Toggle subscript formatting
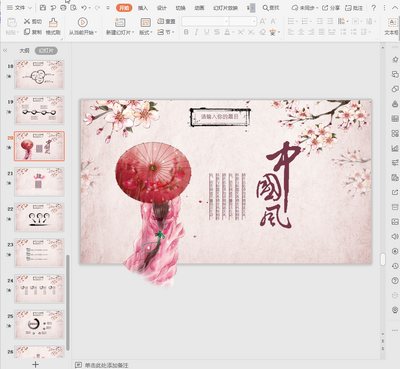The width and height of the screenshot is (400, 369). point(251,32)
